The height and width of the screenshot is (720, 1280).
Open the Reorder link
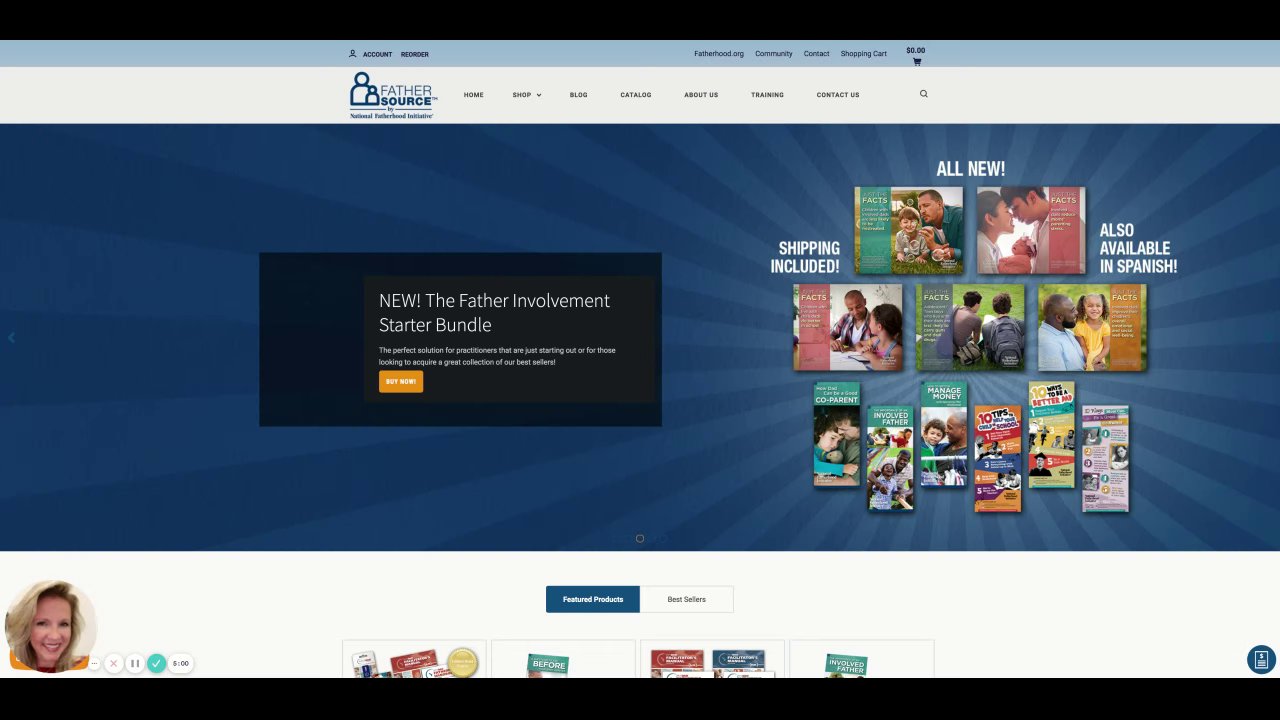tap(415, 54)
